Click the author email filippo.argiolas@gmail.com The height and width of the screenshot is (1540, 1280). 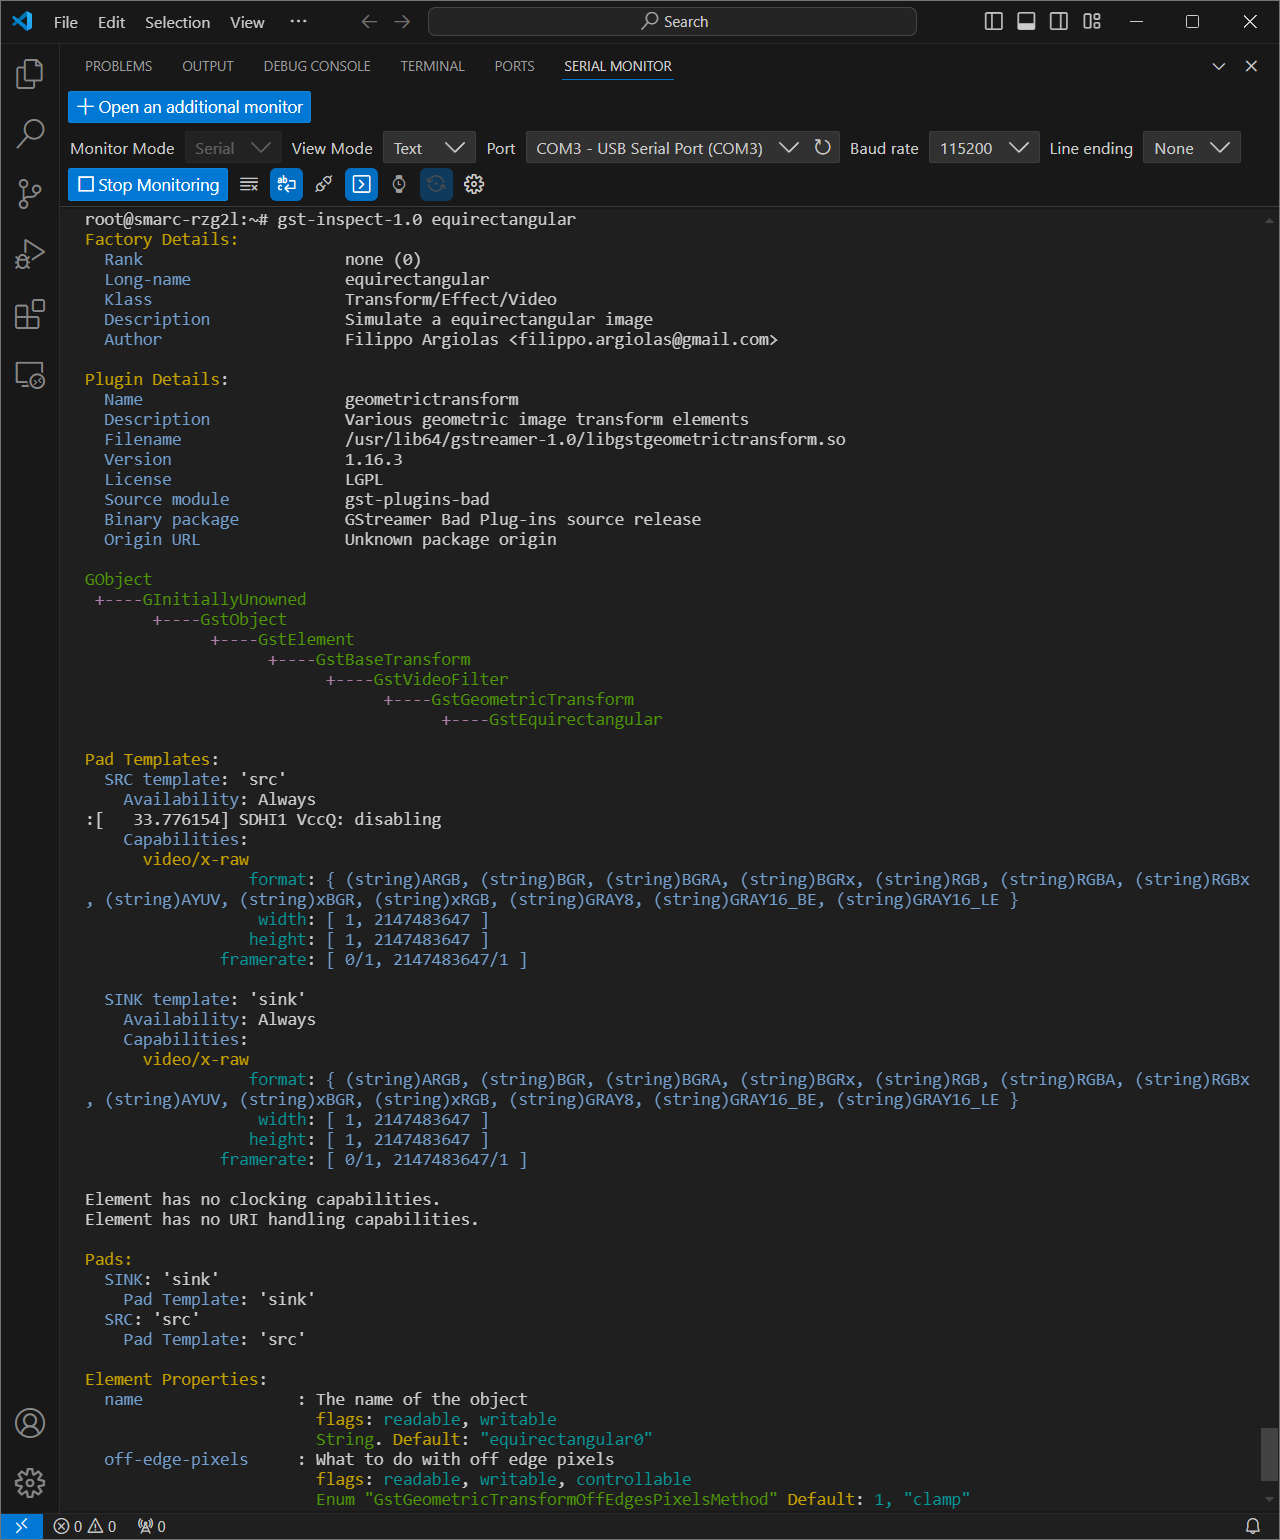point(643,339)
